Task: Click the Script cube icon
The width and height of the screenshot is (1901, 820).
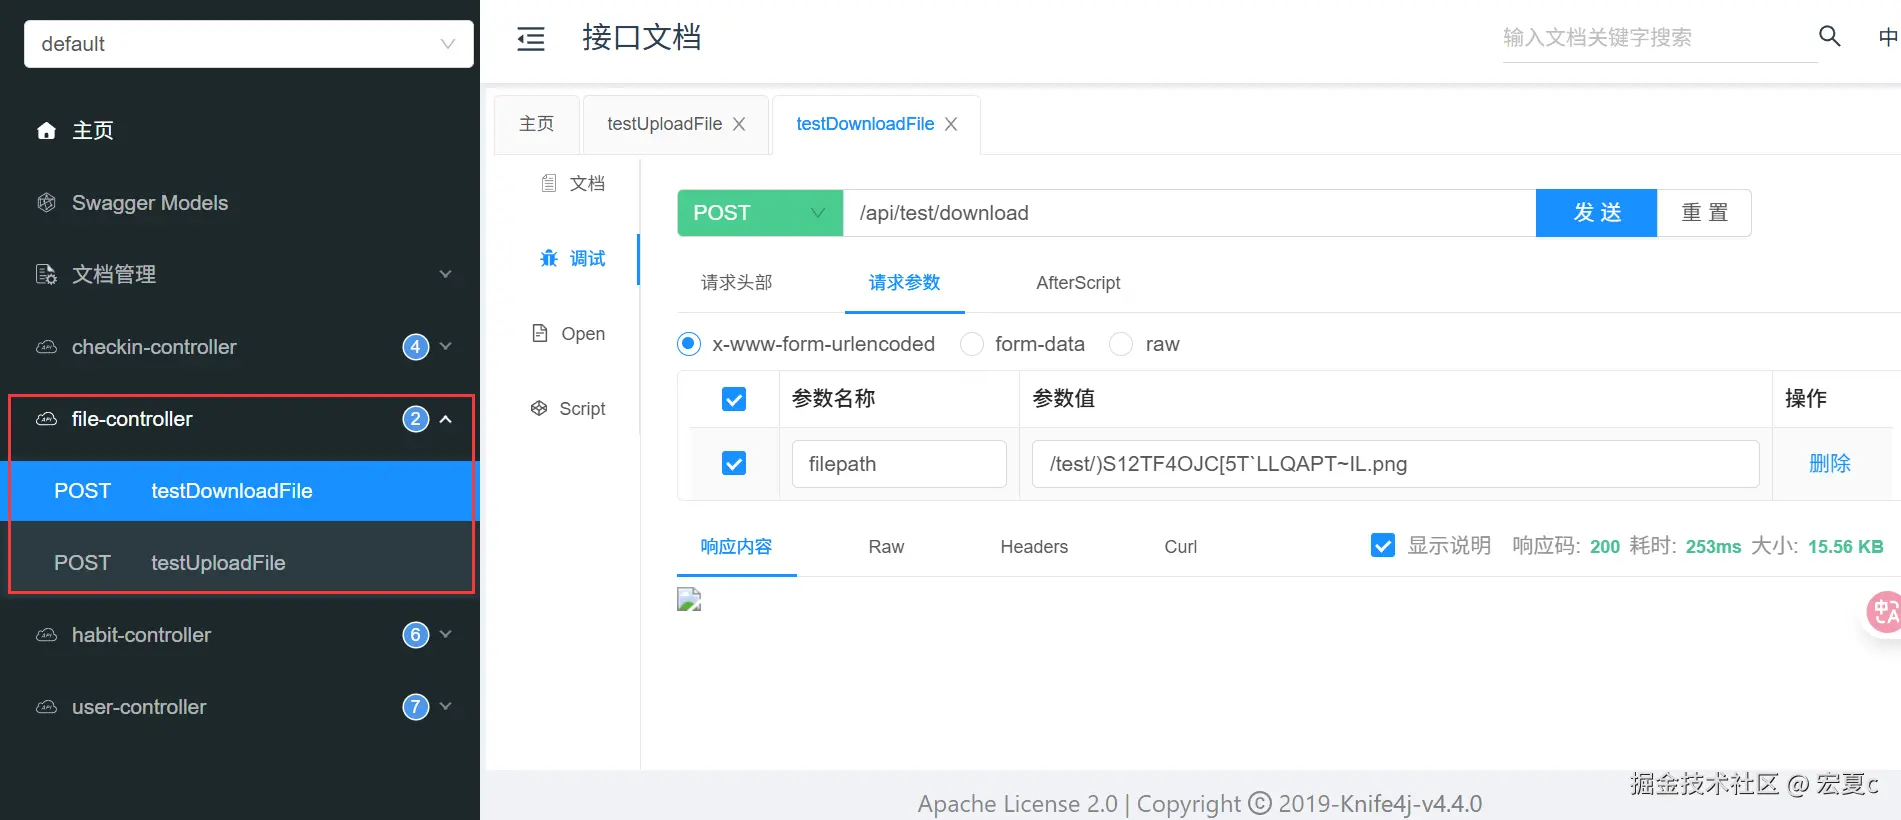Action: click(539, 408)
